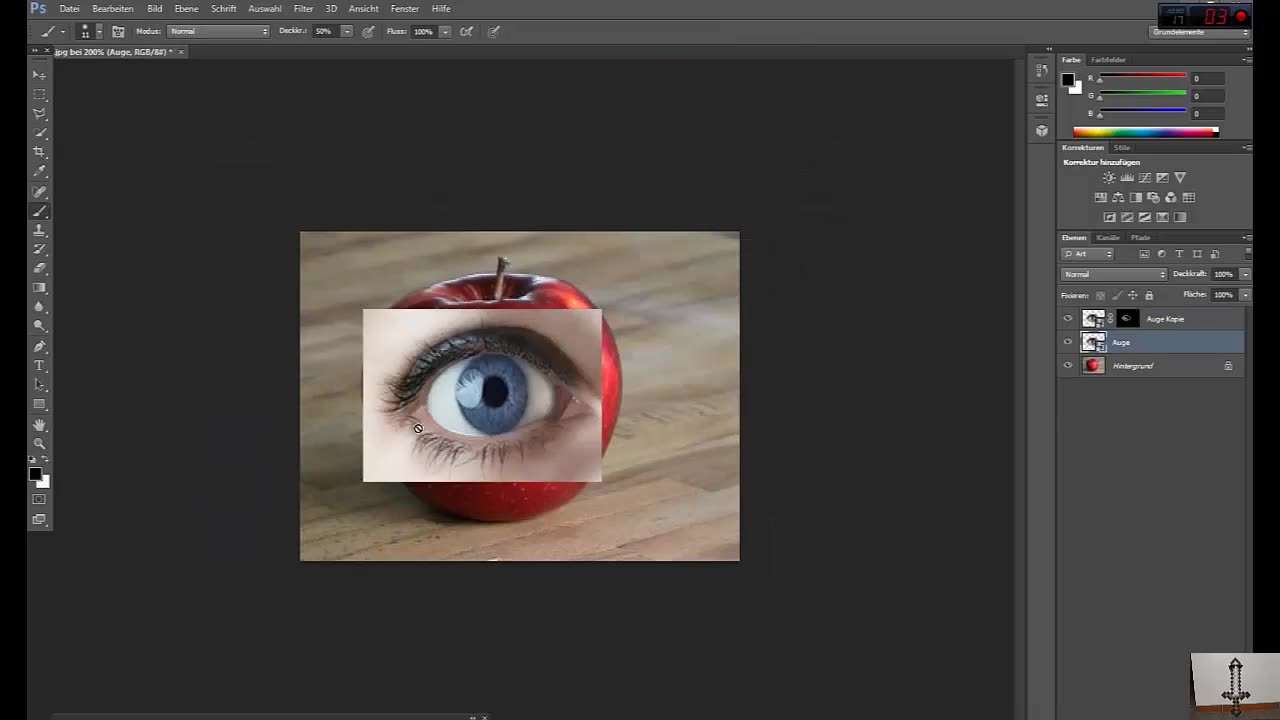Select the Eraser tool
The height and width of the screenshot is (720, 1280).
point(40,268)
